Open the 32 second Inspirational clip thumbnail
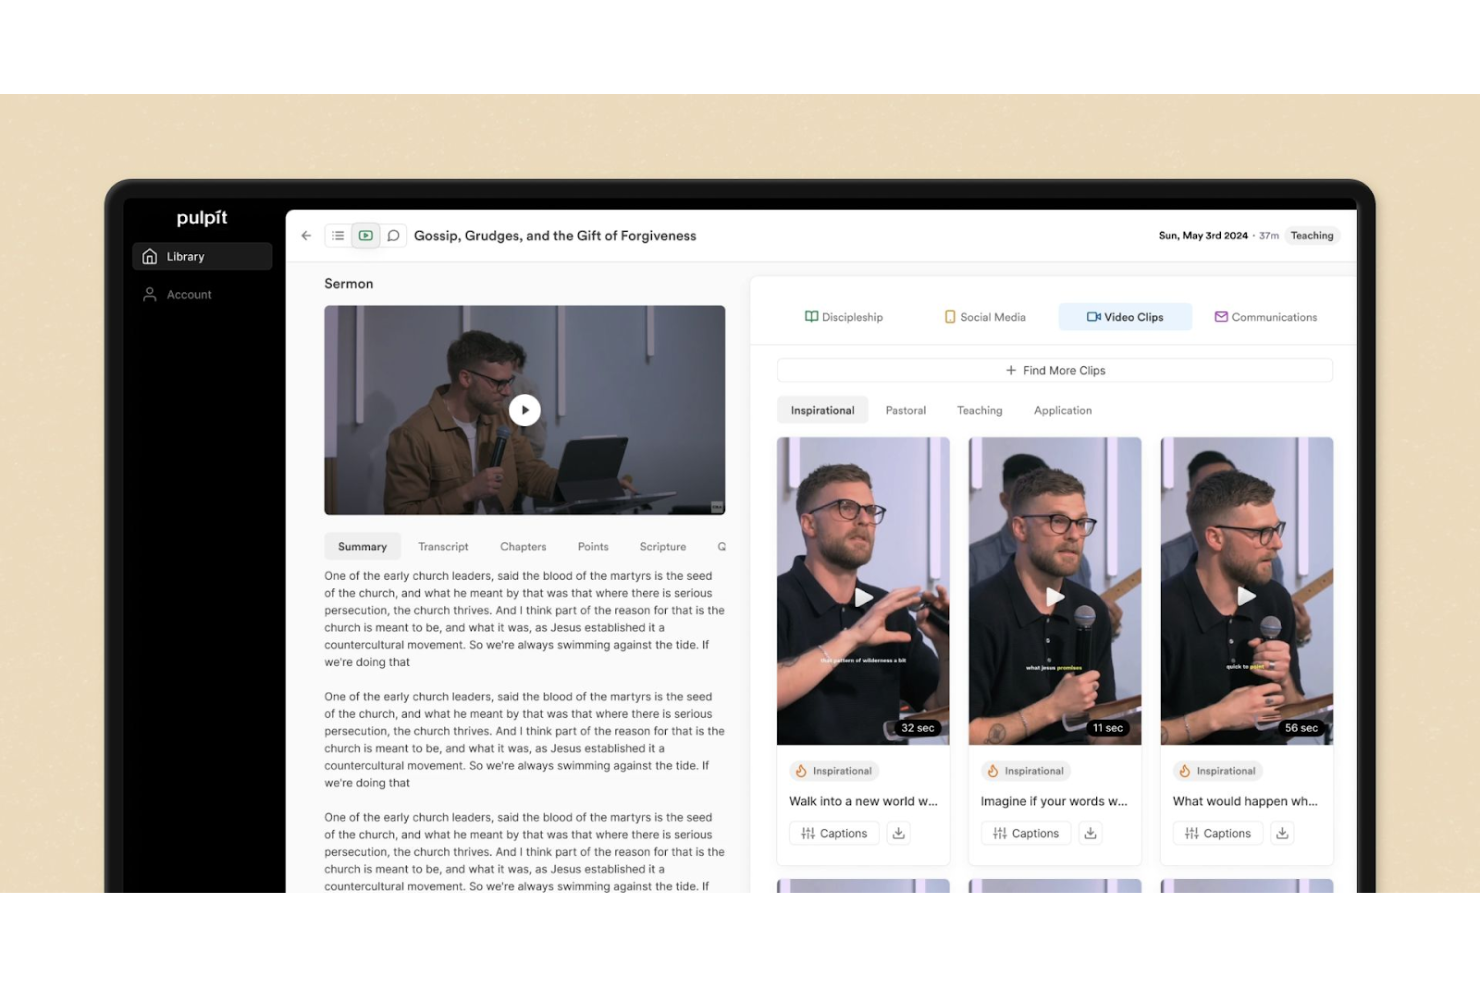The image size is (1480, 987). click(x=862, y=590)
